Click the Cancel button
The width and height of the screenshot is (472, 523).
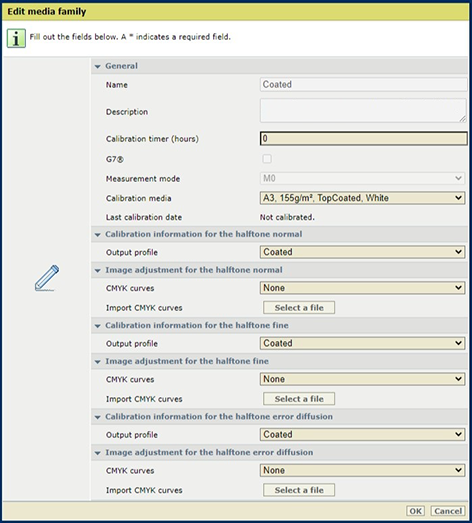(x=448, y=511)
